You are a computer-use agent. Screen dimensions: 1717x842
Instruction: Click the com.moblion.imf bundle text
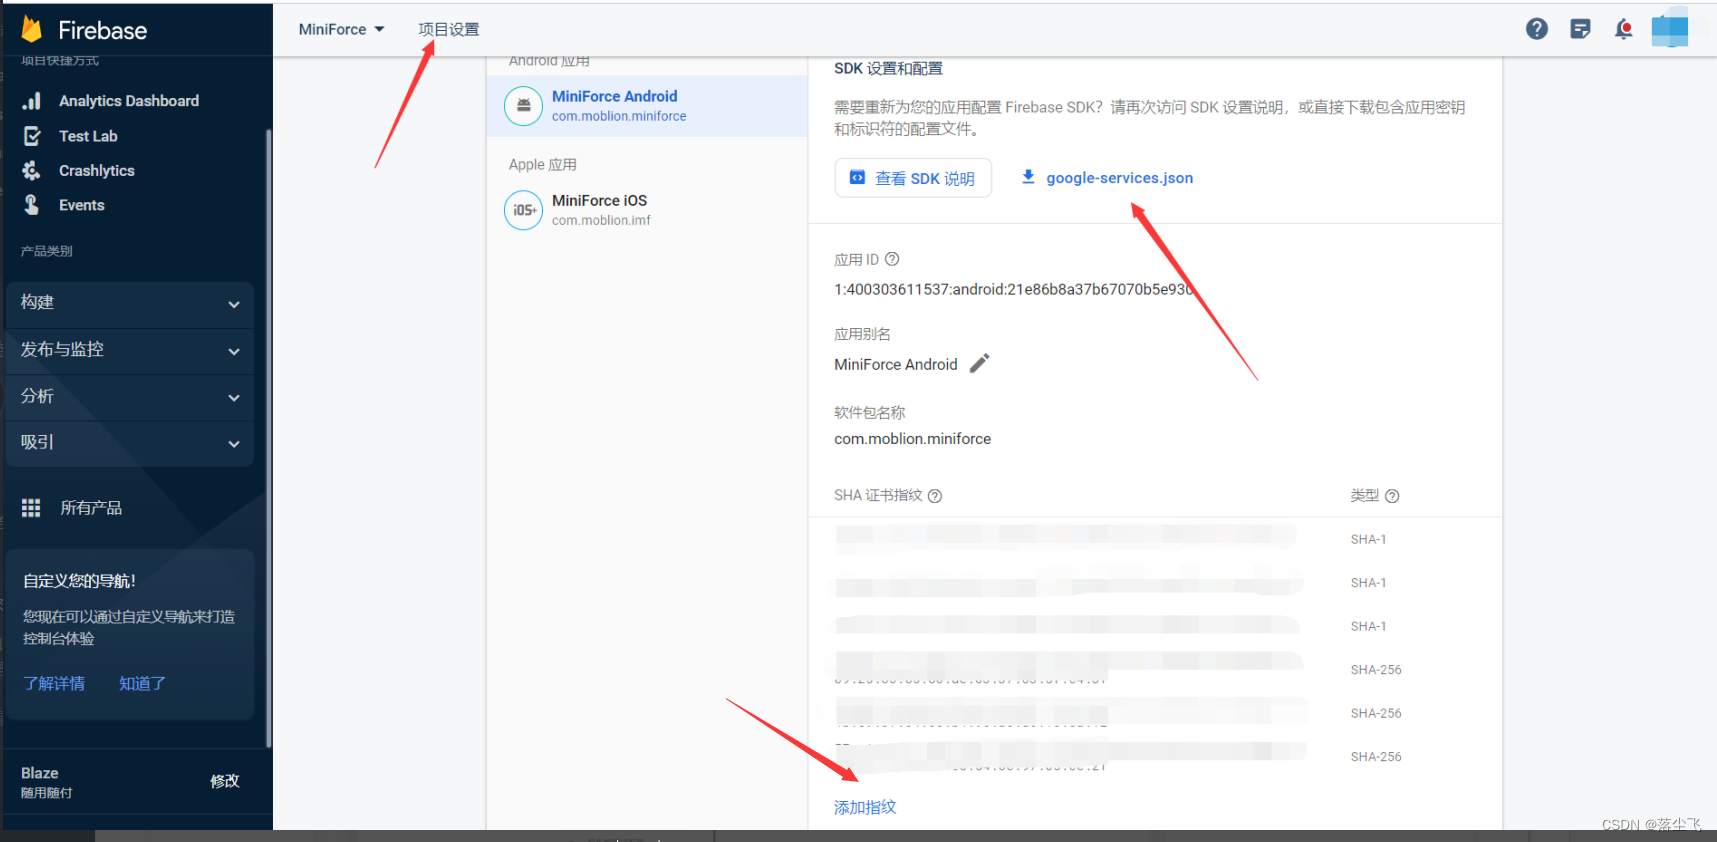(x=601, y=221)
